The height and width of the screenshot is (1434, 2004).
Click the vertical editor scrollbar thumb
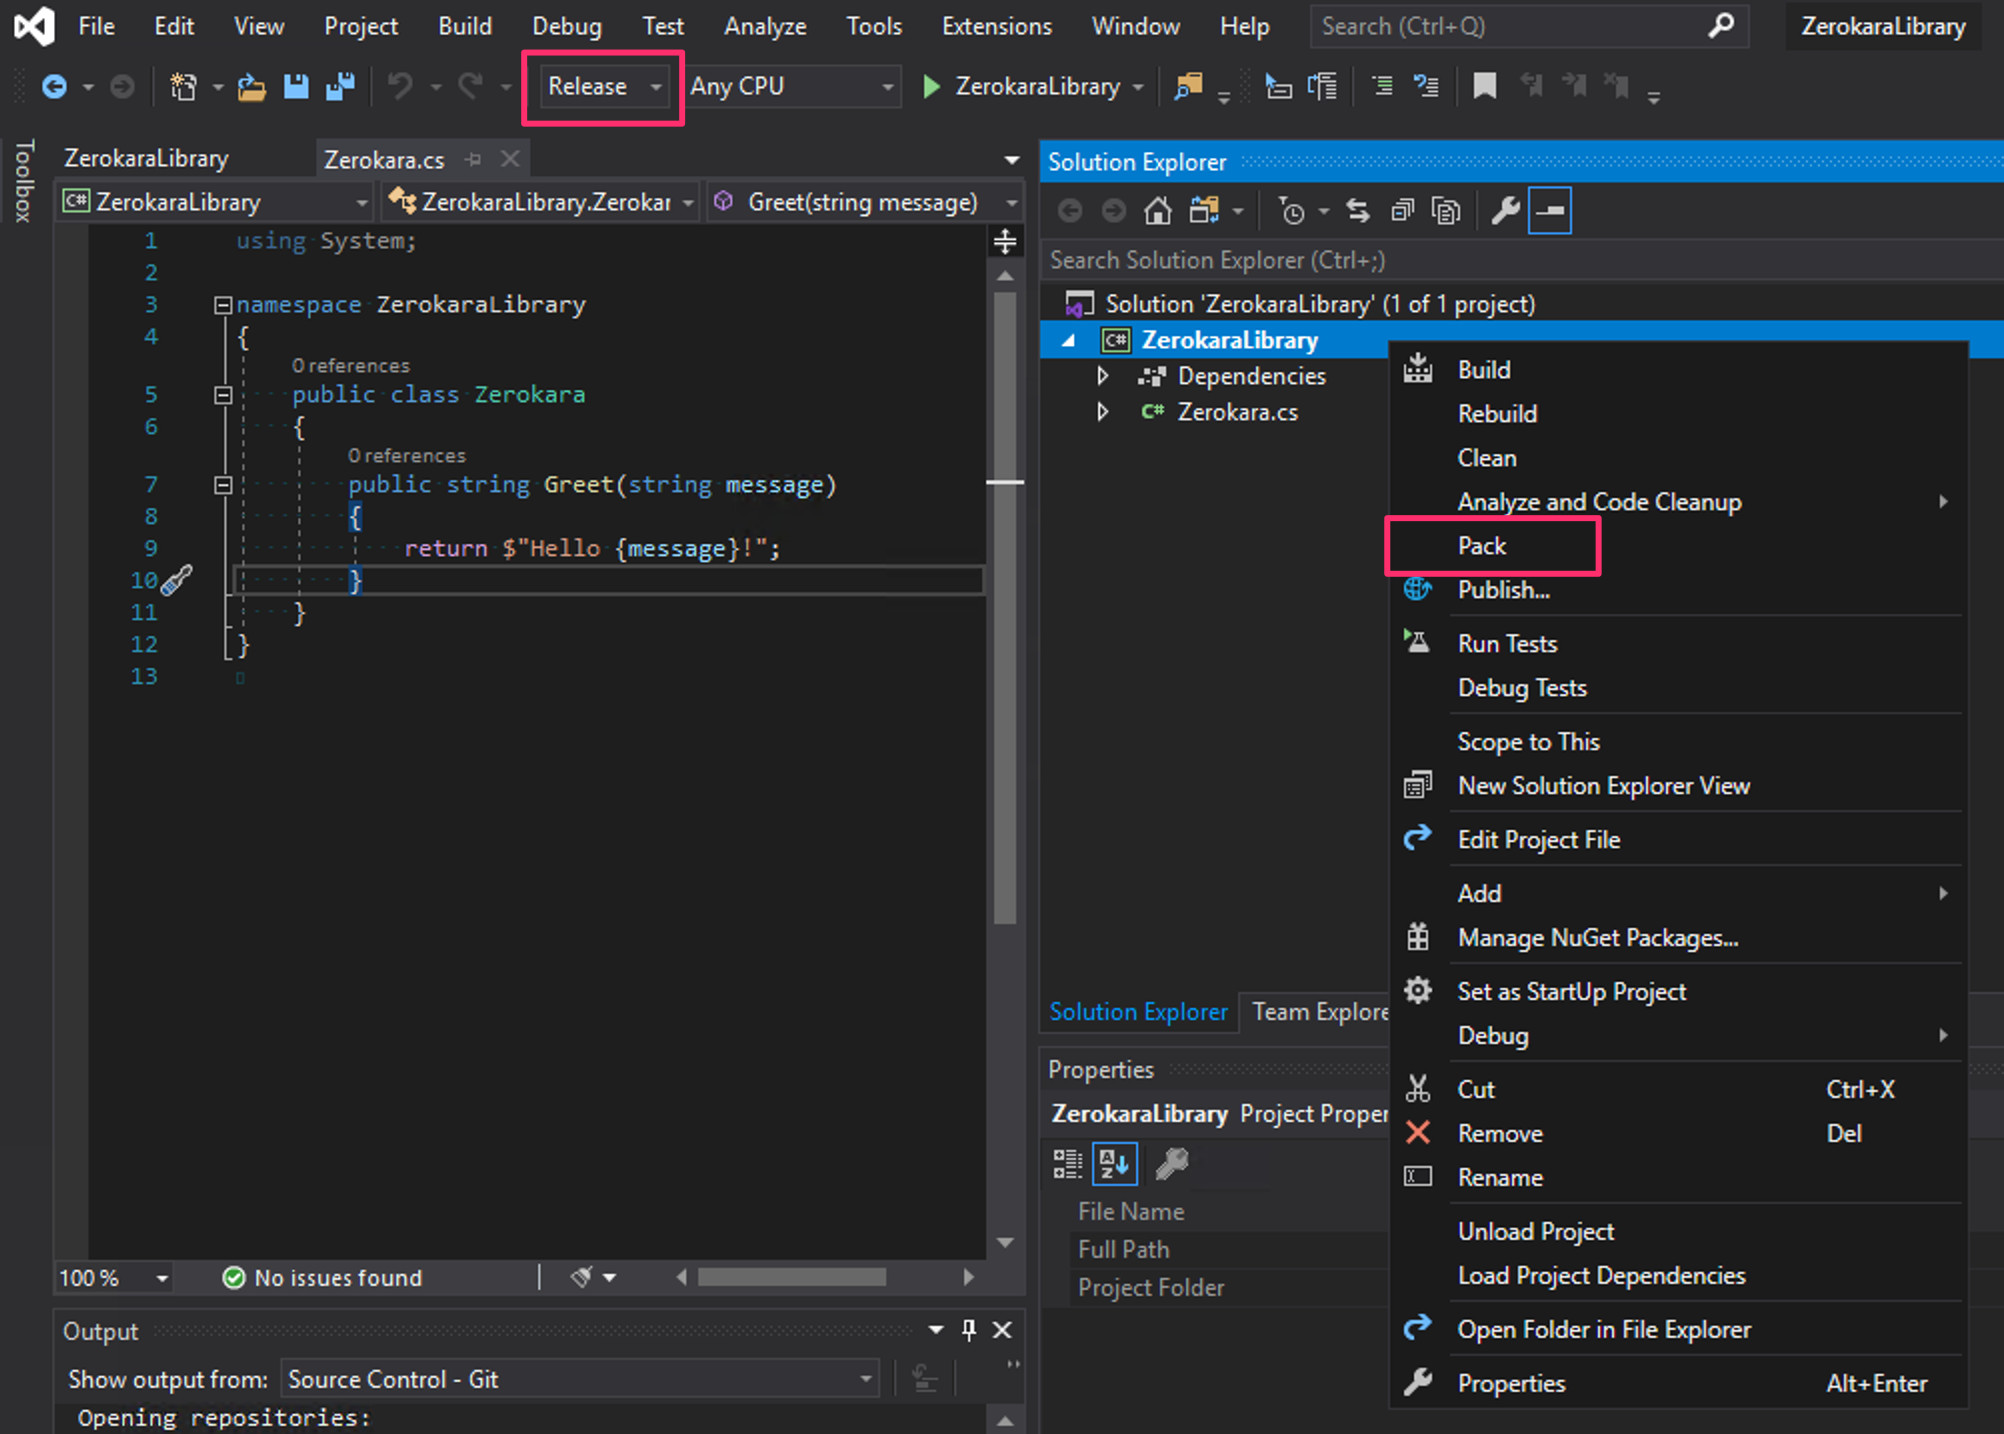pyautogui.click(x=1005, y=608)
